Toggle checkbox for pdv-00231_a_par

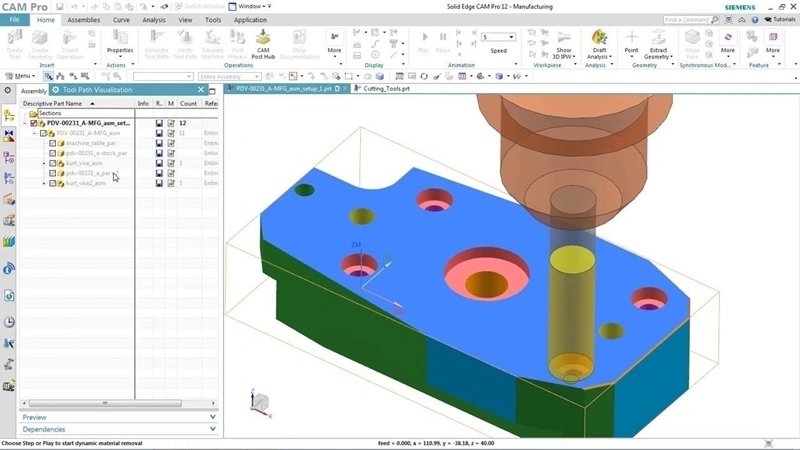pyautogui.click(x=53, y=173)
